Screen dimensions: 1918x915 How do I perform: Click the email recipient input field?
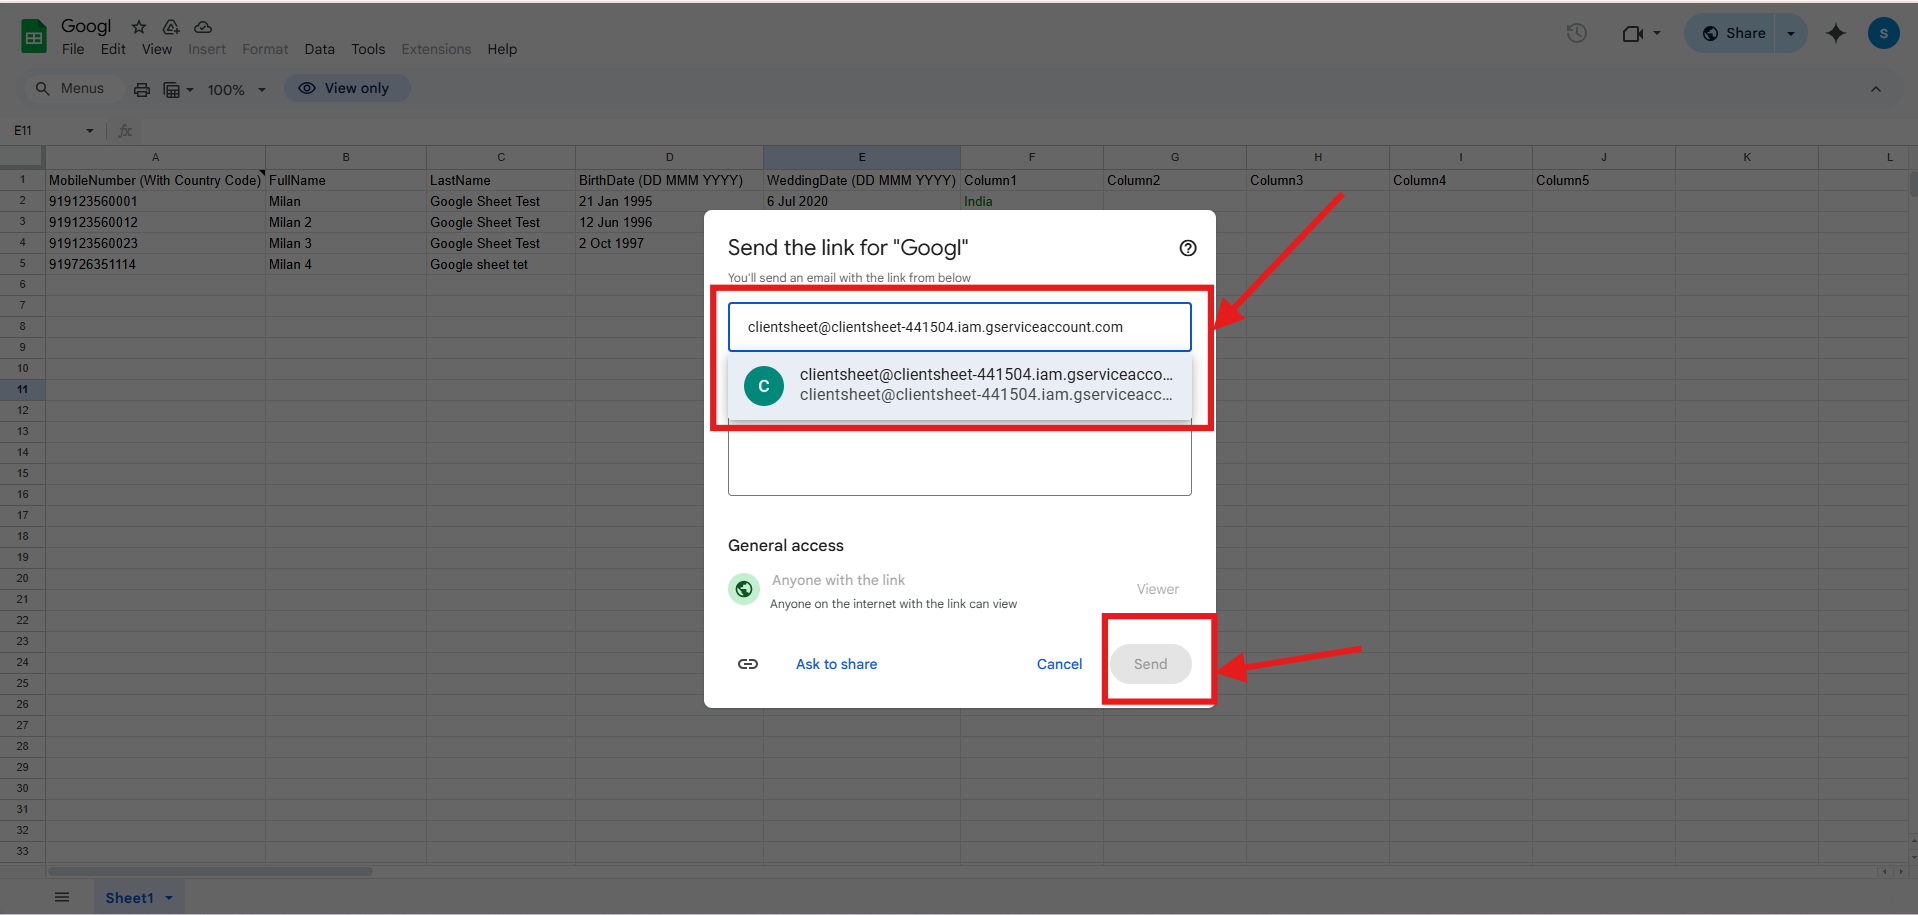tap(960, 327)
